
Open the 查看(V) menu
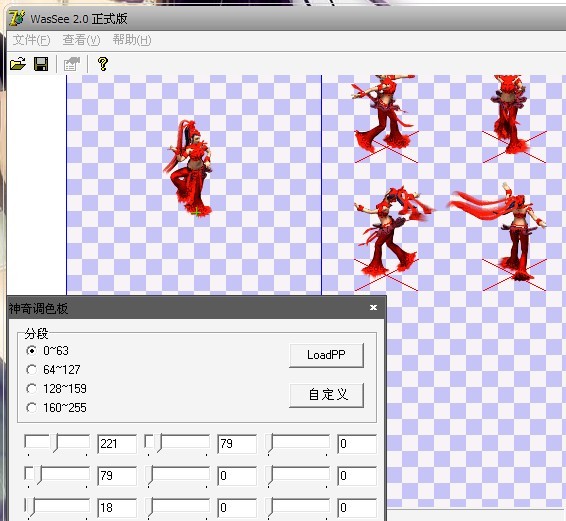tap(81, 40)
